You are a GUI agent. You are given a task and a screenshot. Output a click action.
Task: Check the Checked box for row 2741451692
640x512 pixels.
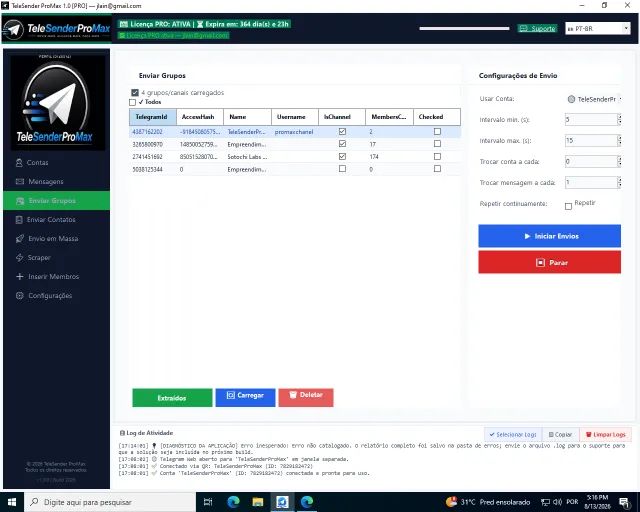[x=438, y=156]
